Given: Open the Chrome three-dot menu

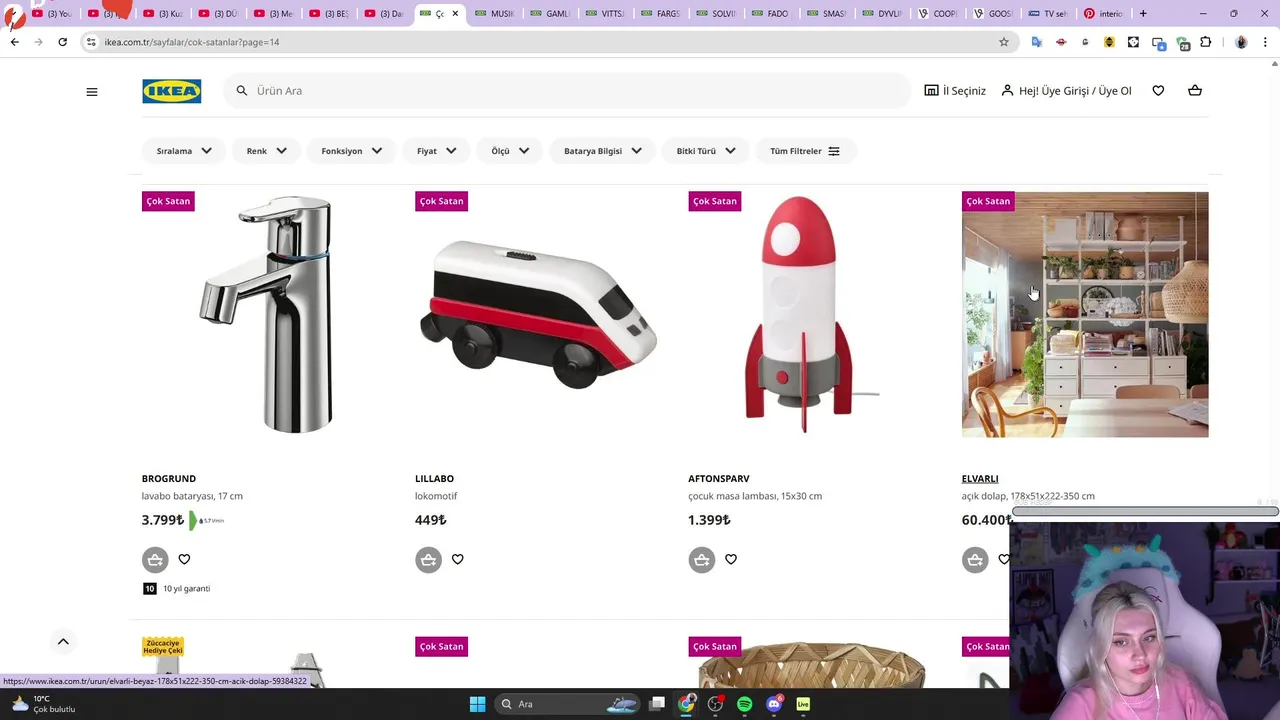Looking at the screenshot, I should 1266,42.
